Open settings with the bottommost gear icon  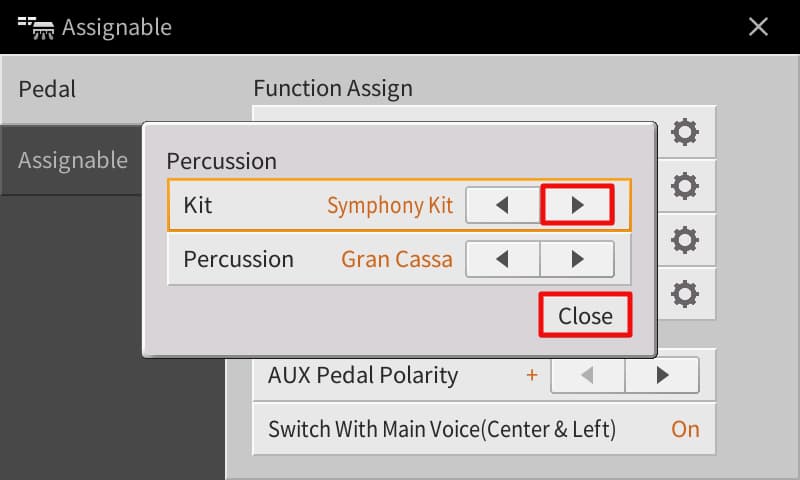click(x=685, y=294)
